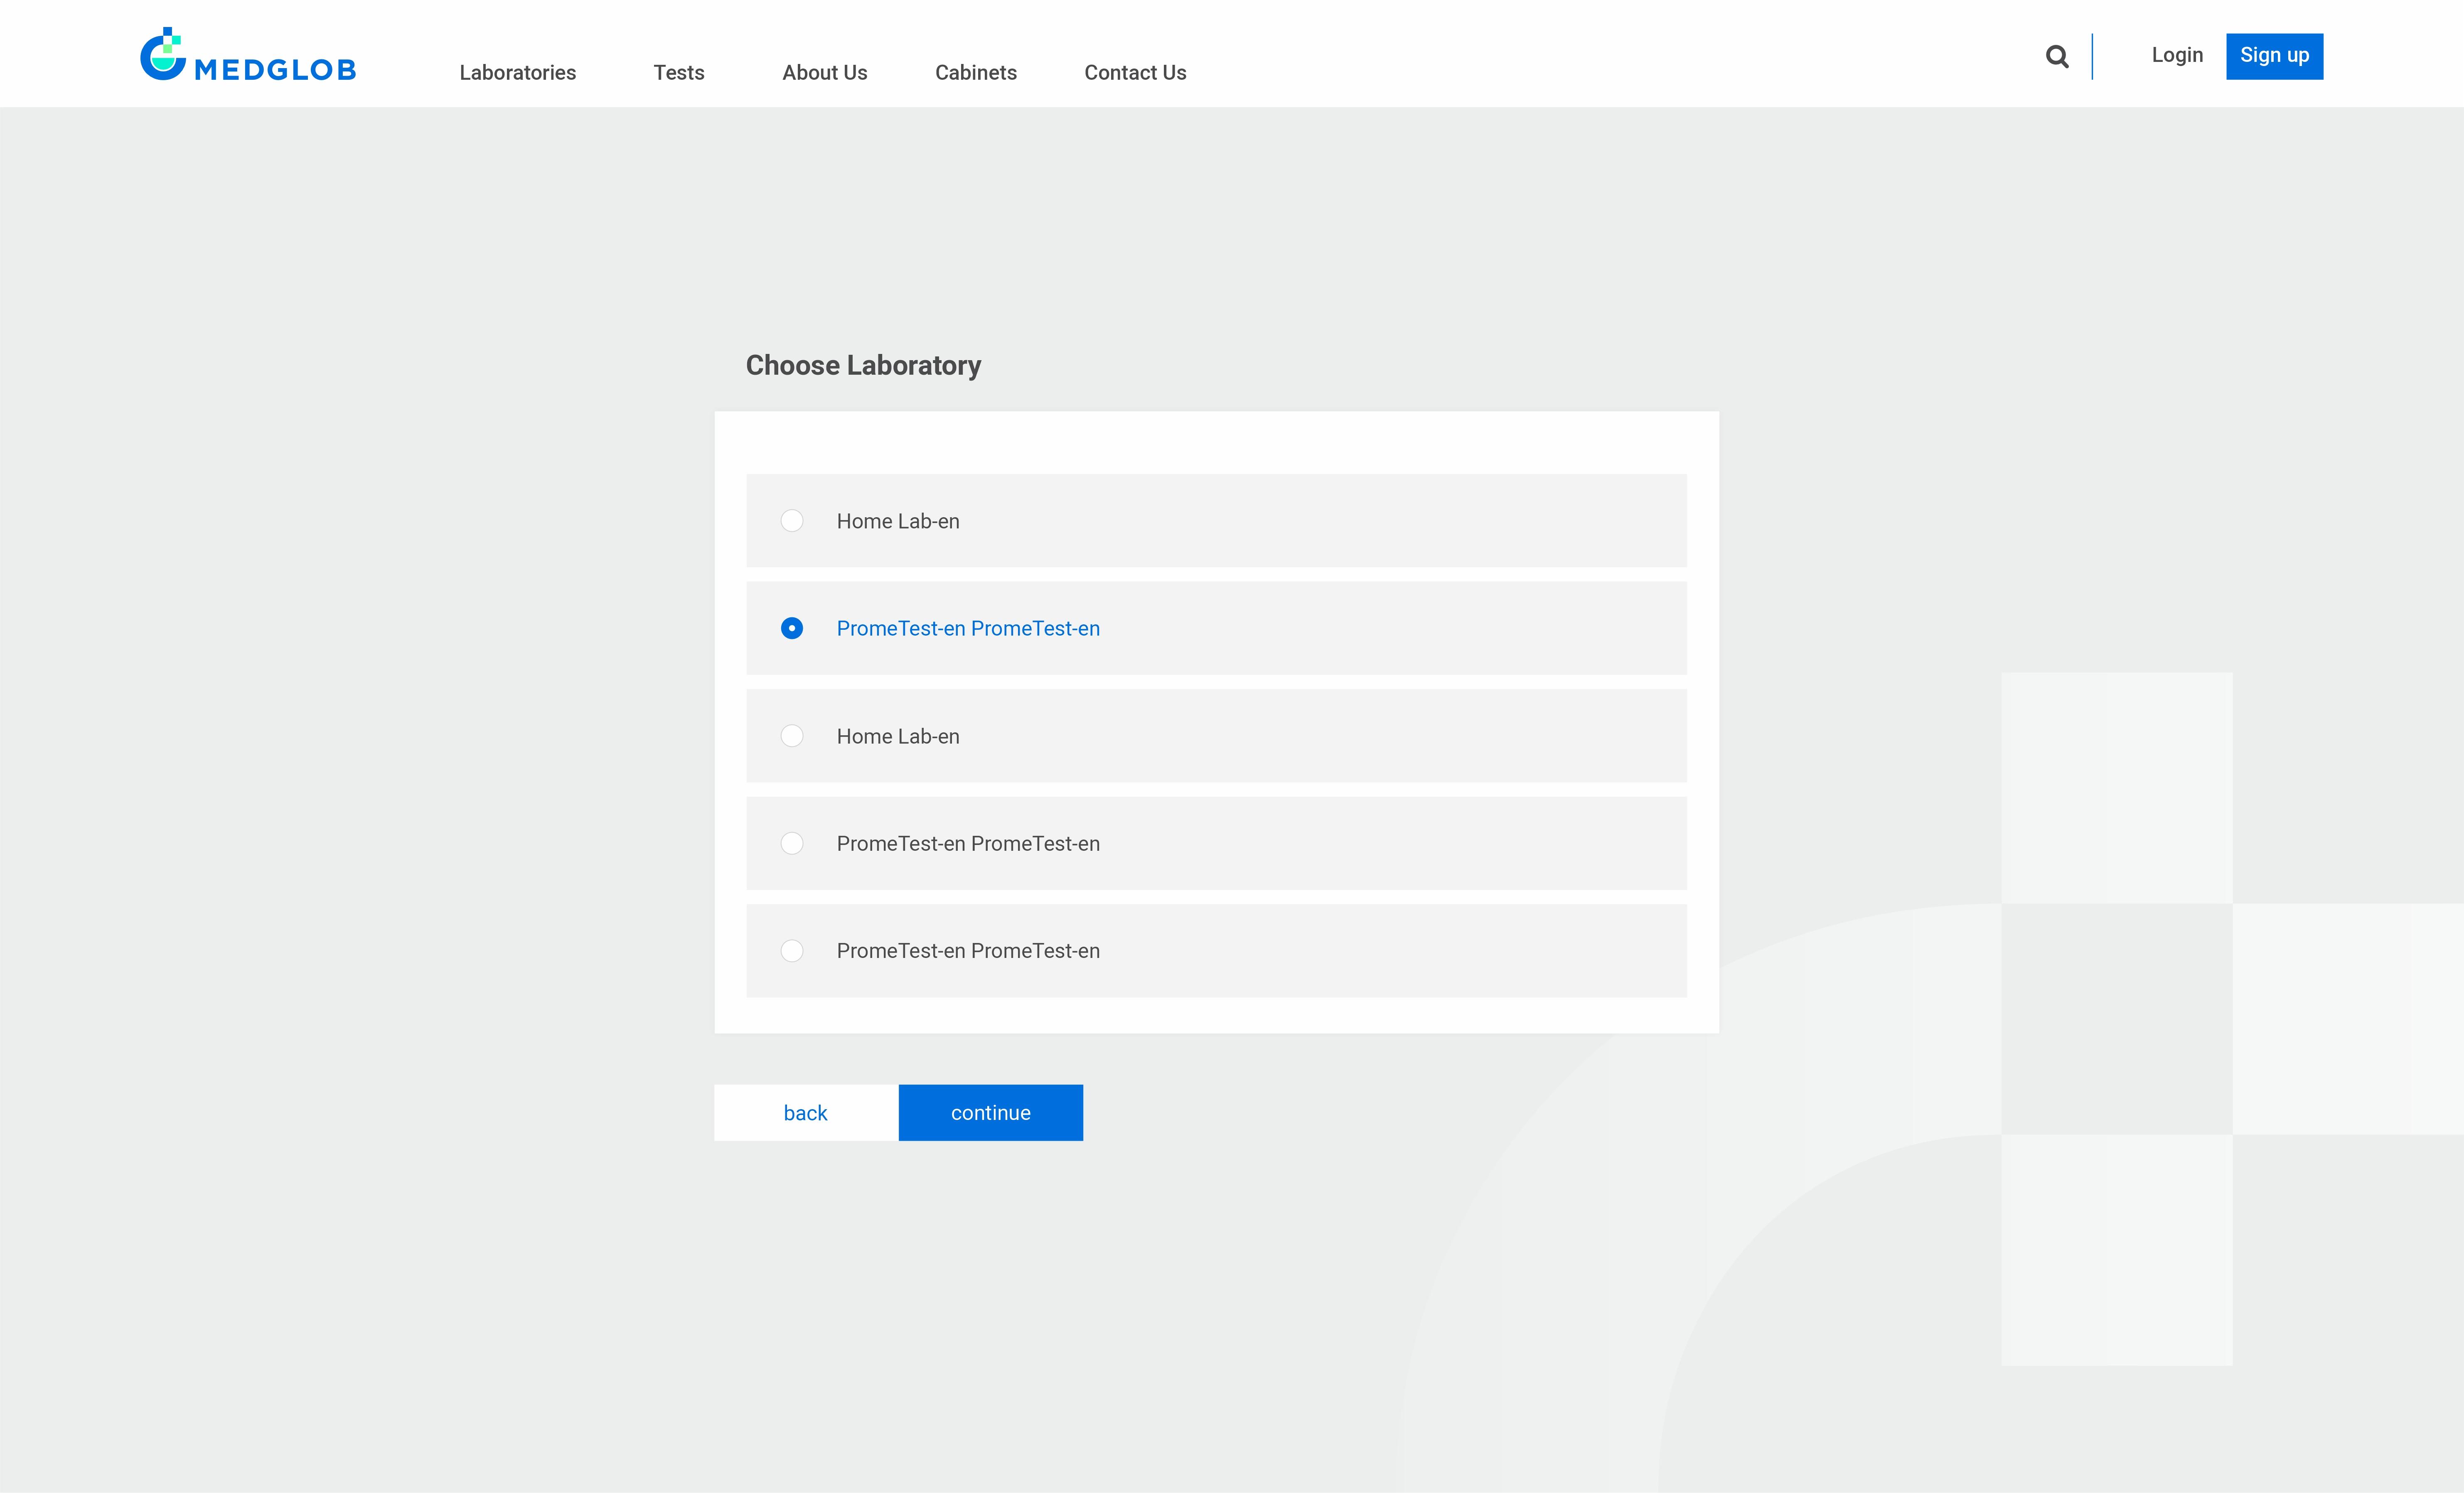Open search with magnifier icon
The image size is (2464, 1493).
[x=2056, y=57]
